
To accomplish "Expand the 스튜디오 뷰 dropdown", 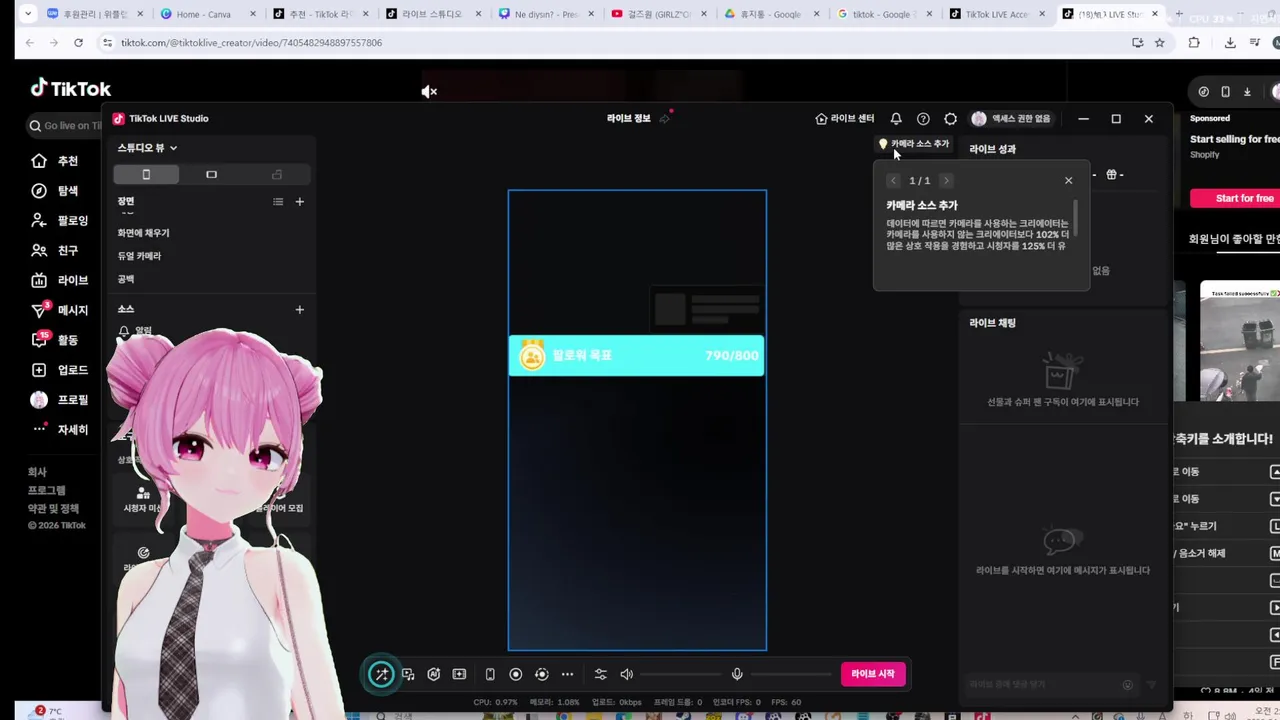I will [x=147, y=148].
